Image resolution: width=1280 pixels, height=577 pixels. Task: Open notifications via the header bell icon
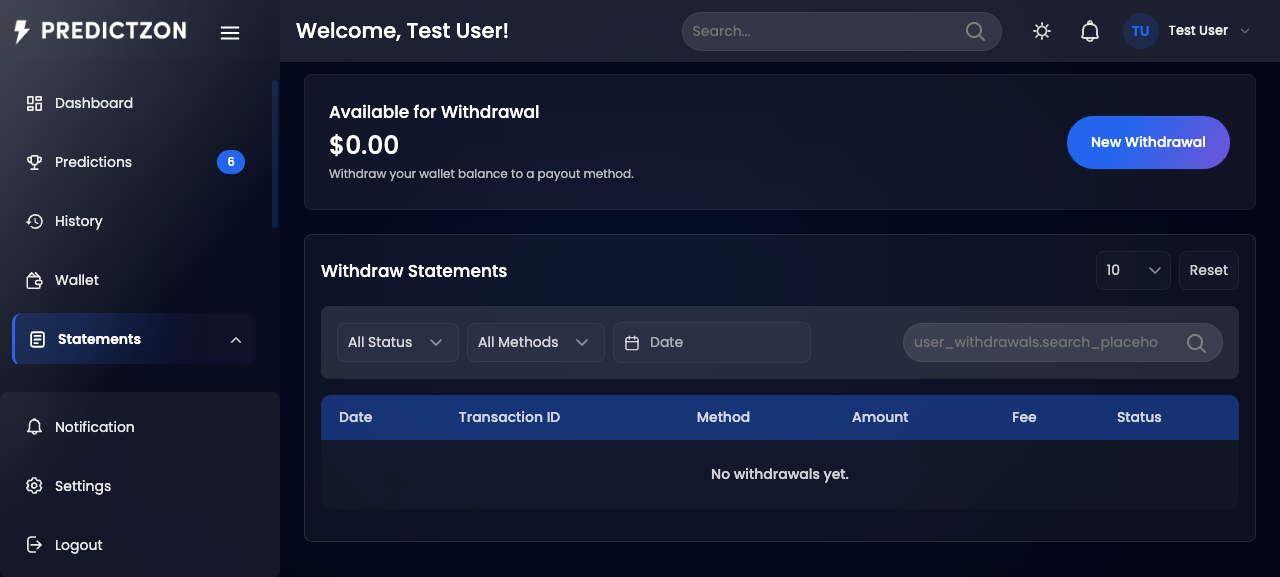(x=1090, y=31)
